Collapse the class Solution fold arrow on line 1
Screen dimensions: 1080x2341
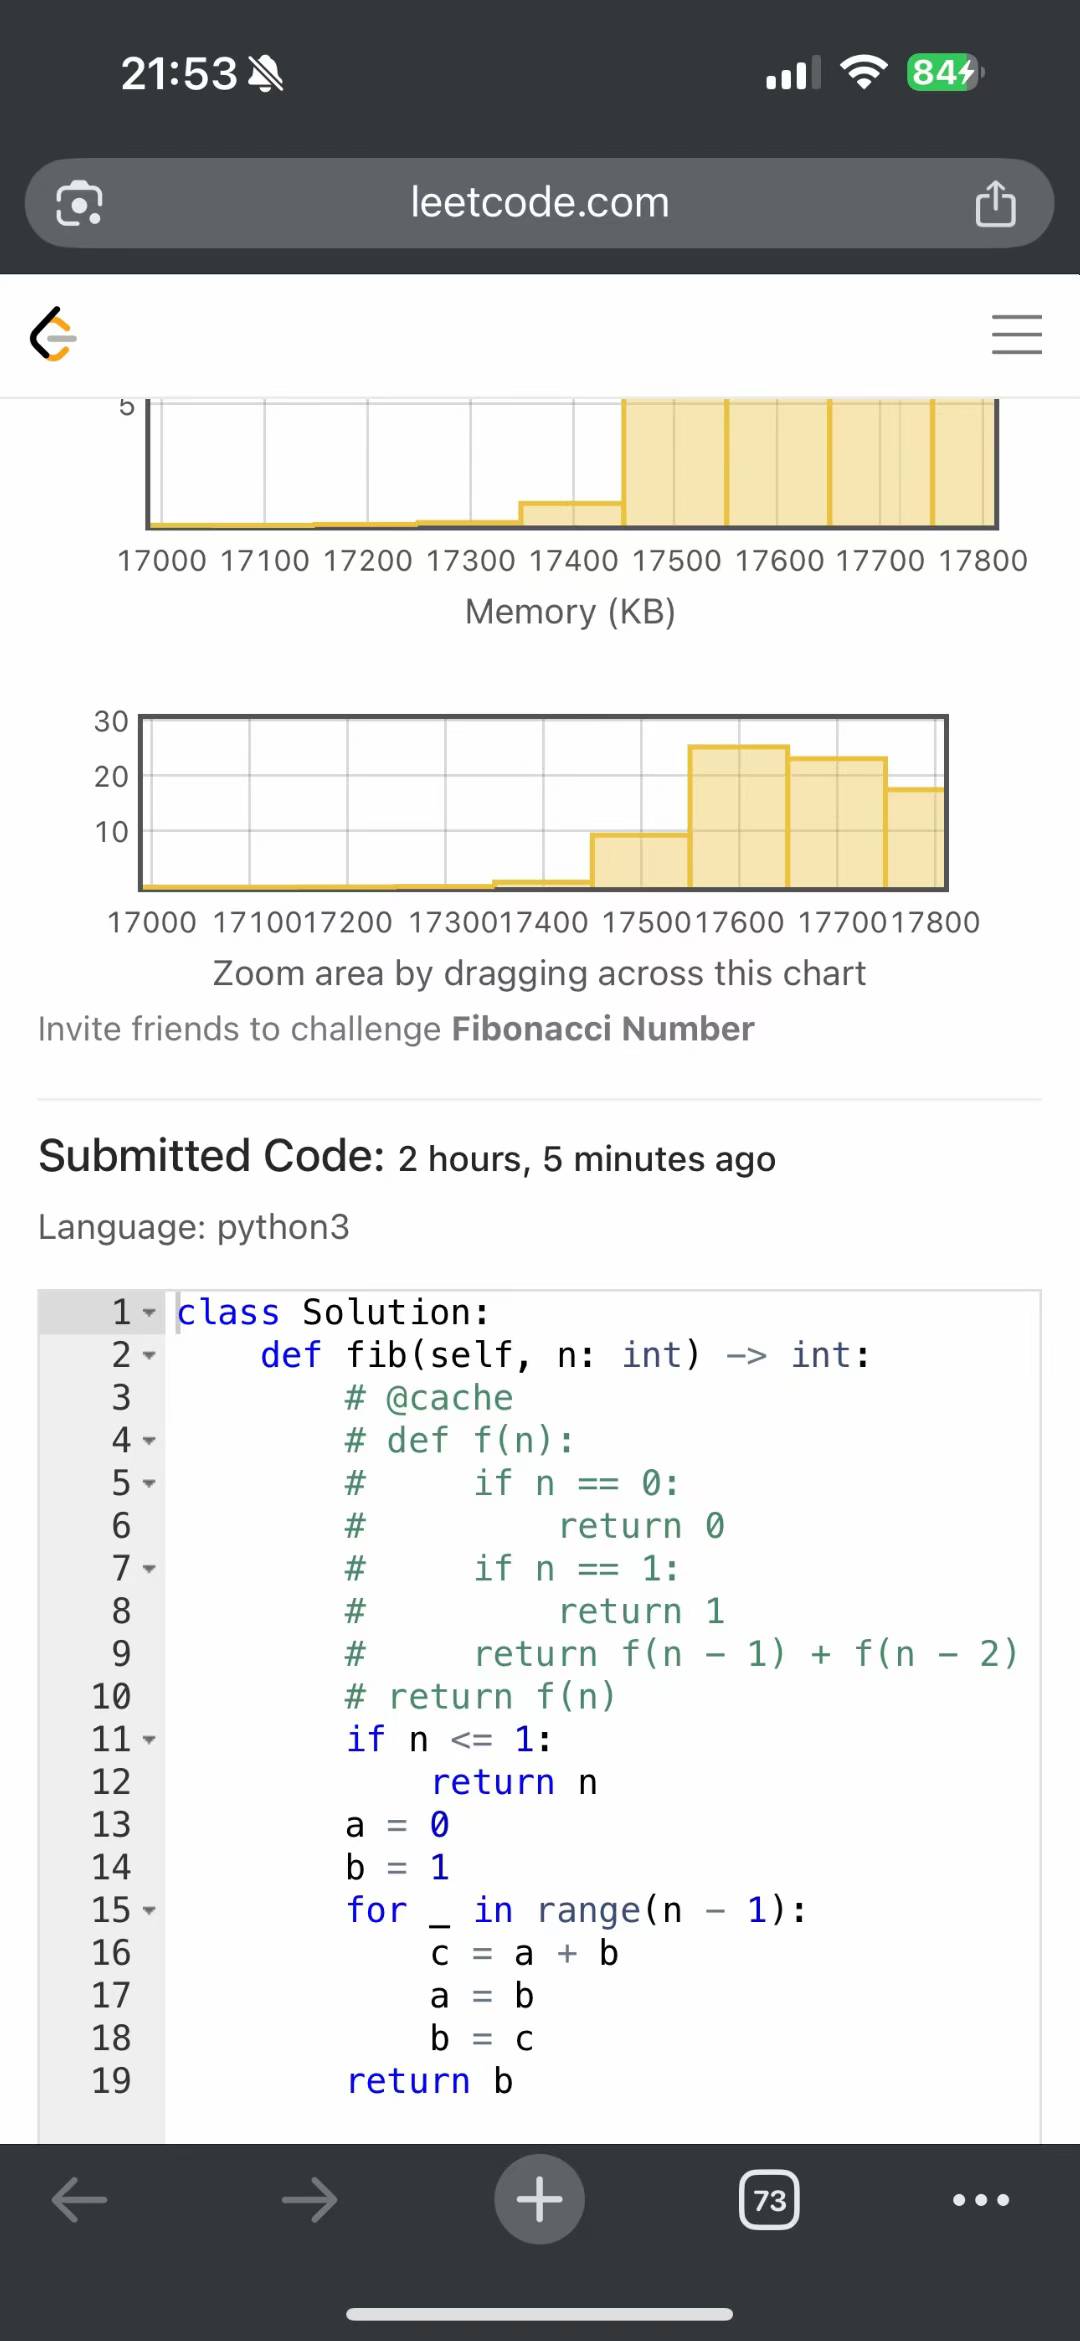[149, 1313]
